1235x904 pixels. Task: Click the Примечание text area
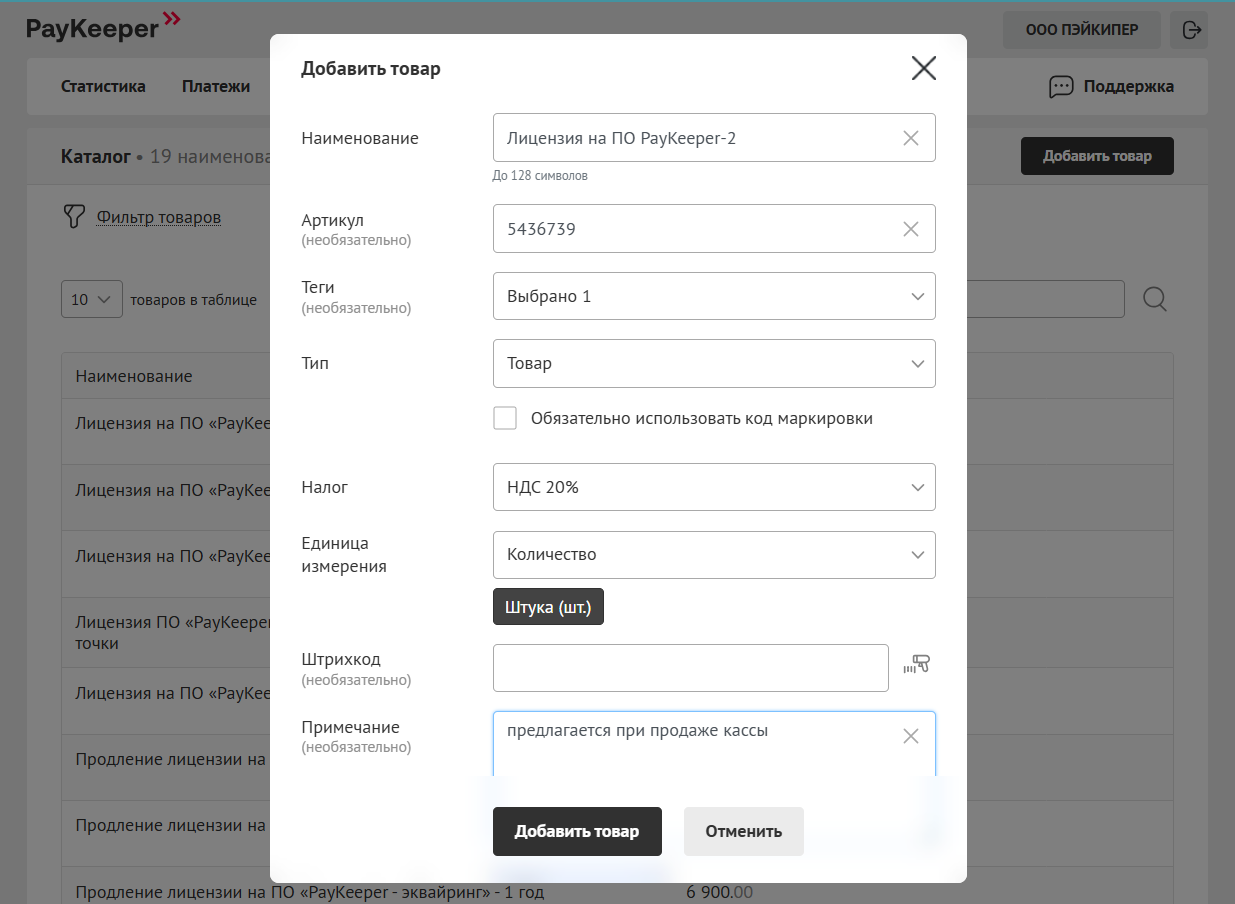click(x=714, y=744)
